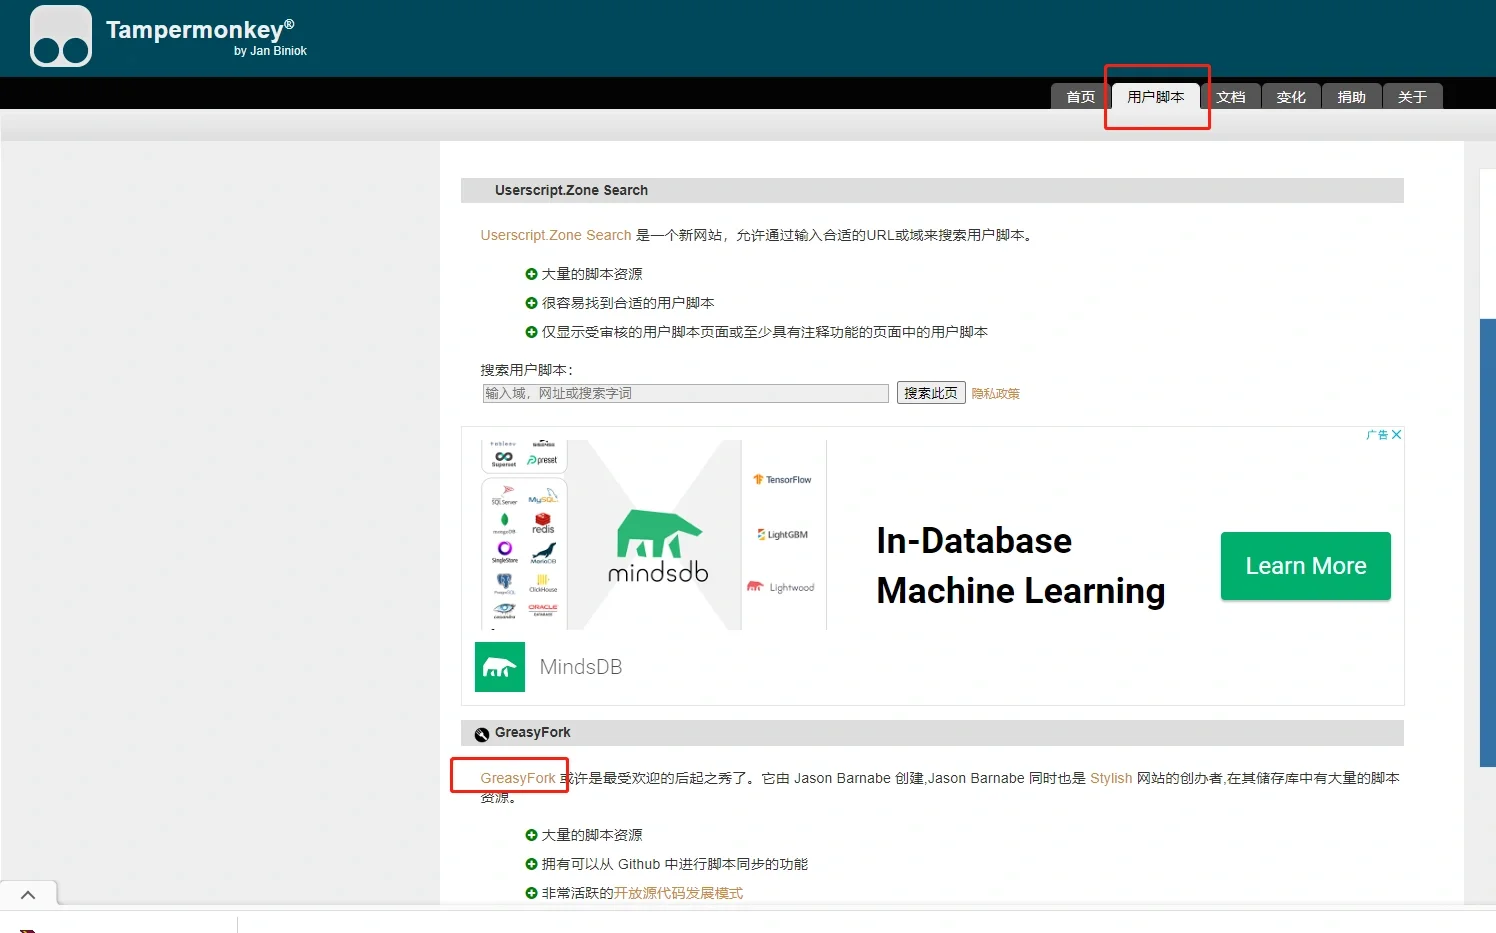Open the 隐私政策 link
The width and height of the screenshot is (1496, 933).
tap(996, 394)
